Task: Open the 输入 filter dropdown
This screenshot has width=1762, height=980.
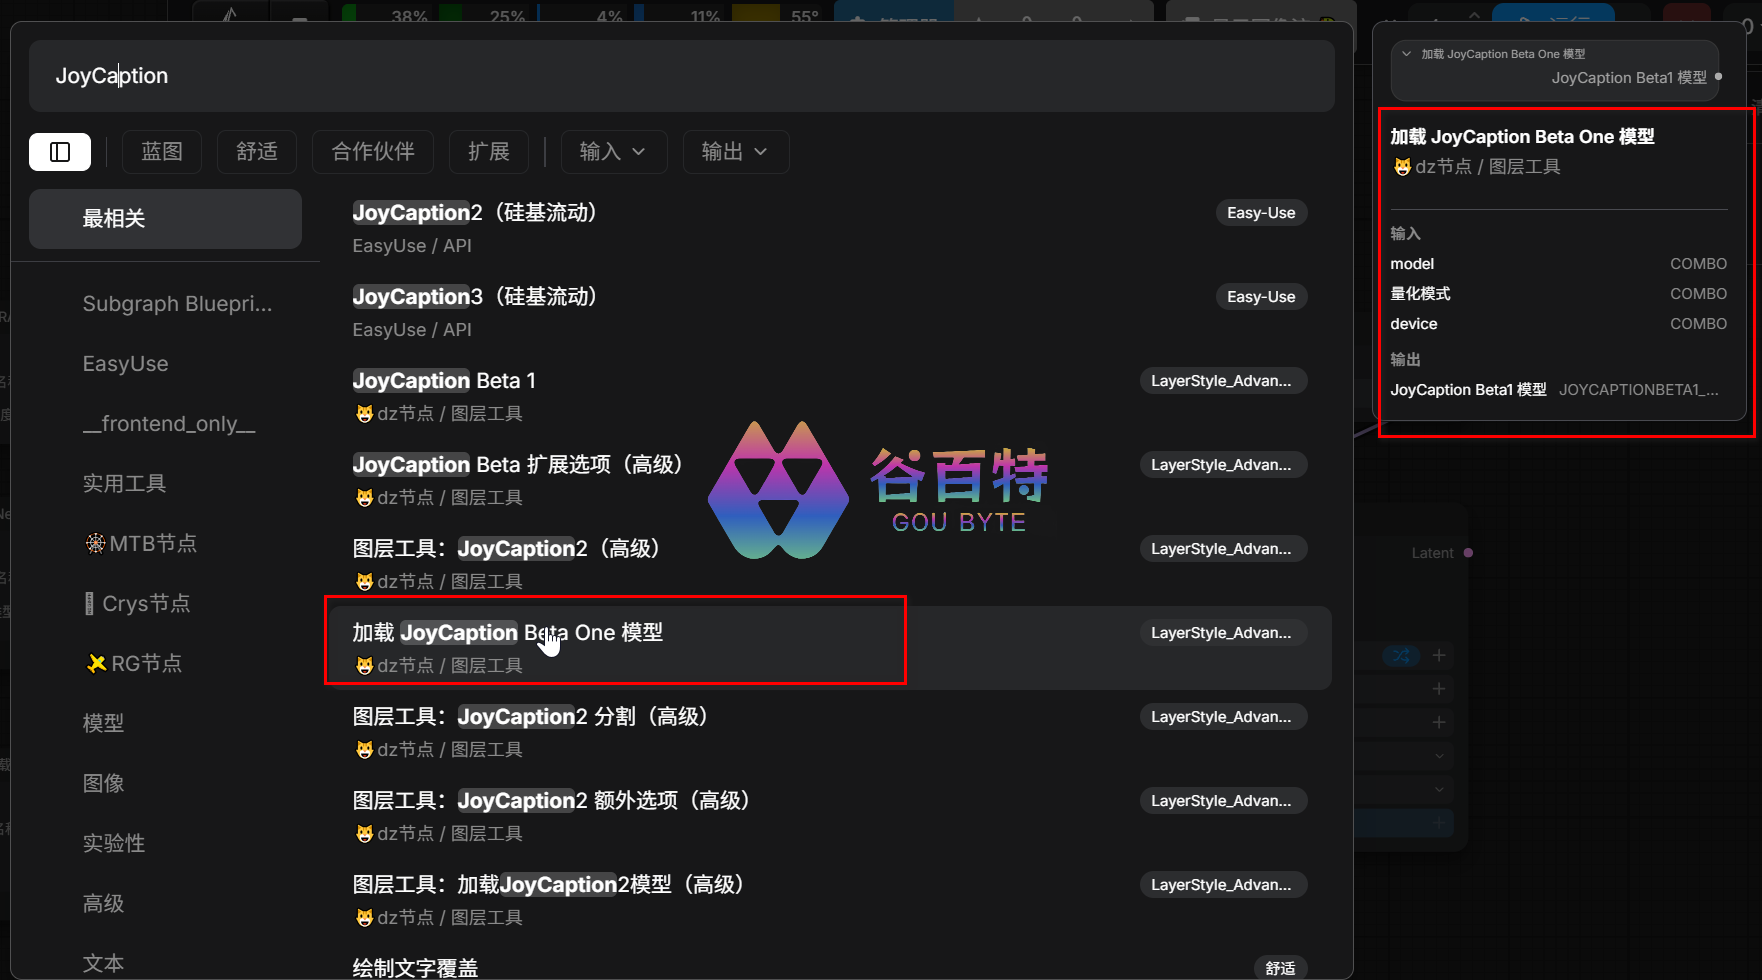Action: coord(613,152)
